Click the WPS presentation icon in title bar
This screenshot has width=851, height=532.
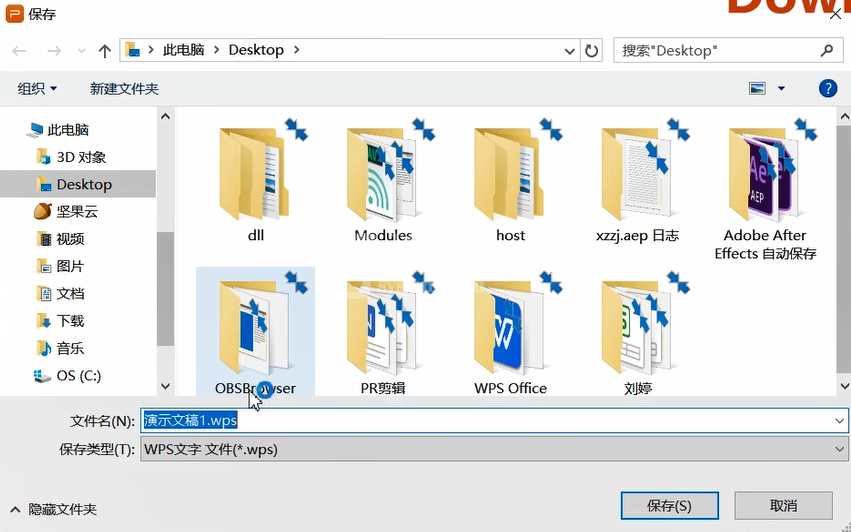click(15, 14)
